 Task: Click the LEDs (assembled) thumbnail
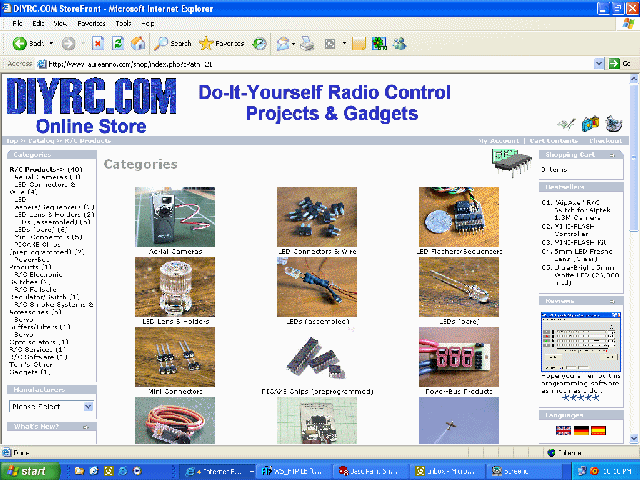click(317, 287)
